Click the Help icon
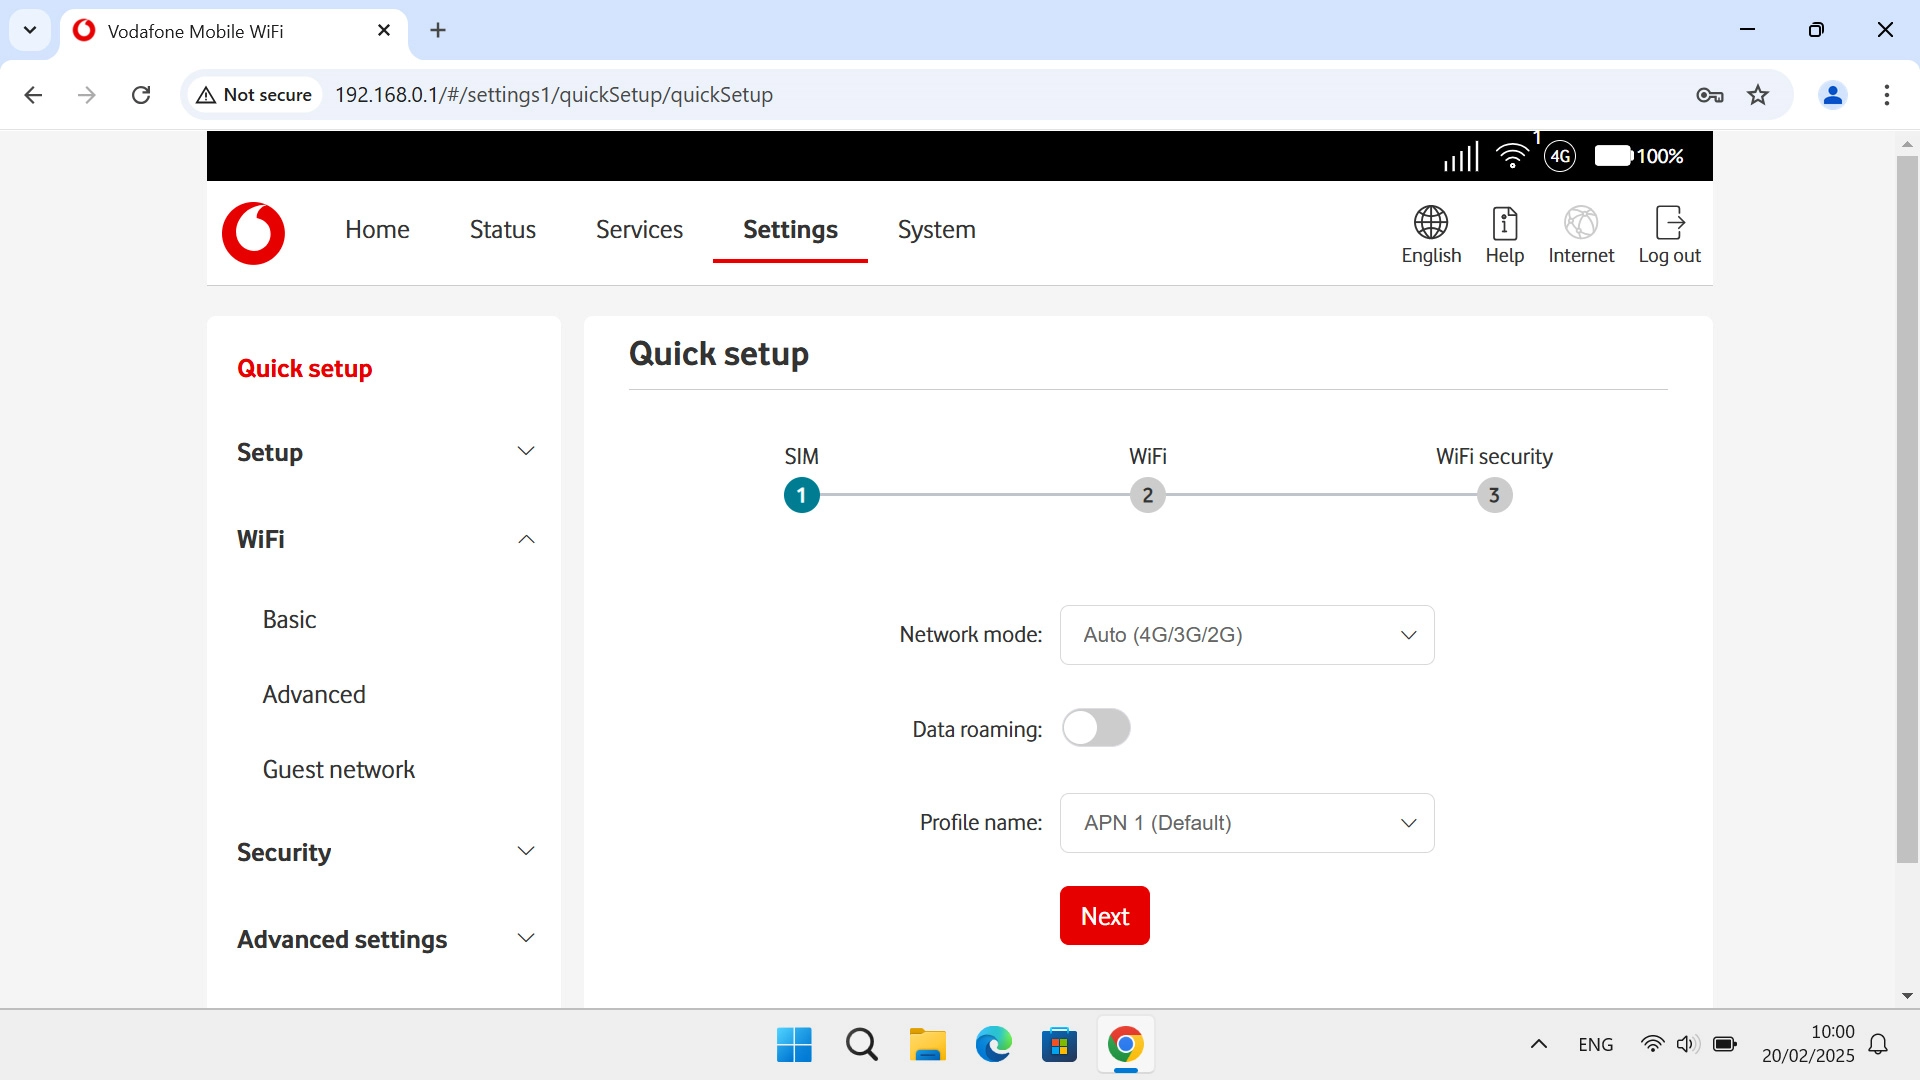 click(1504, 222)
